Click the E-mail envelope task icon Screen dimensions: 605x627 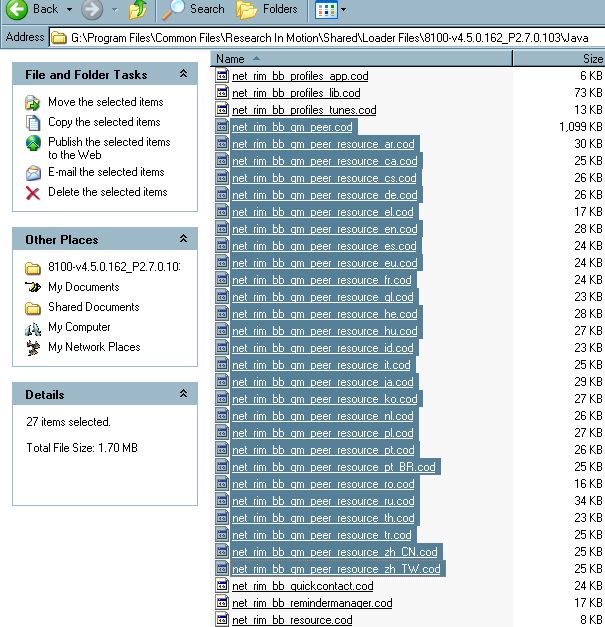pos(33,173)
